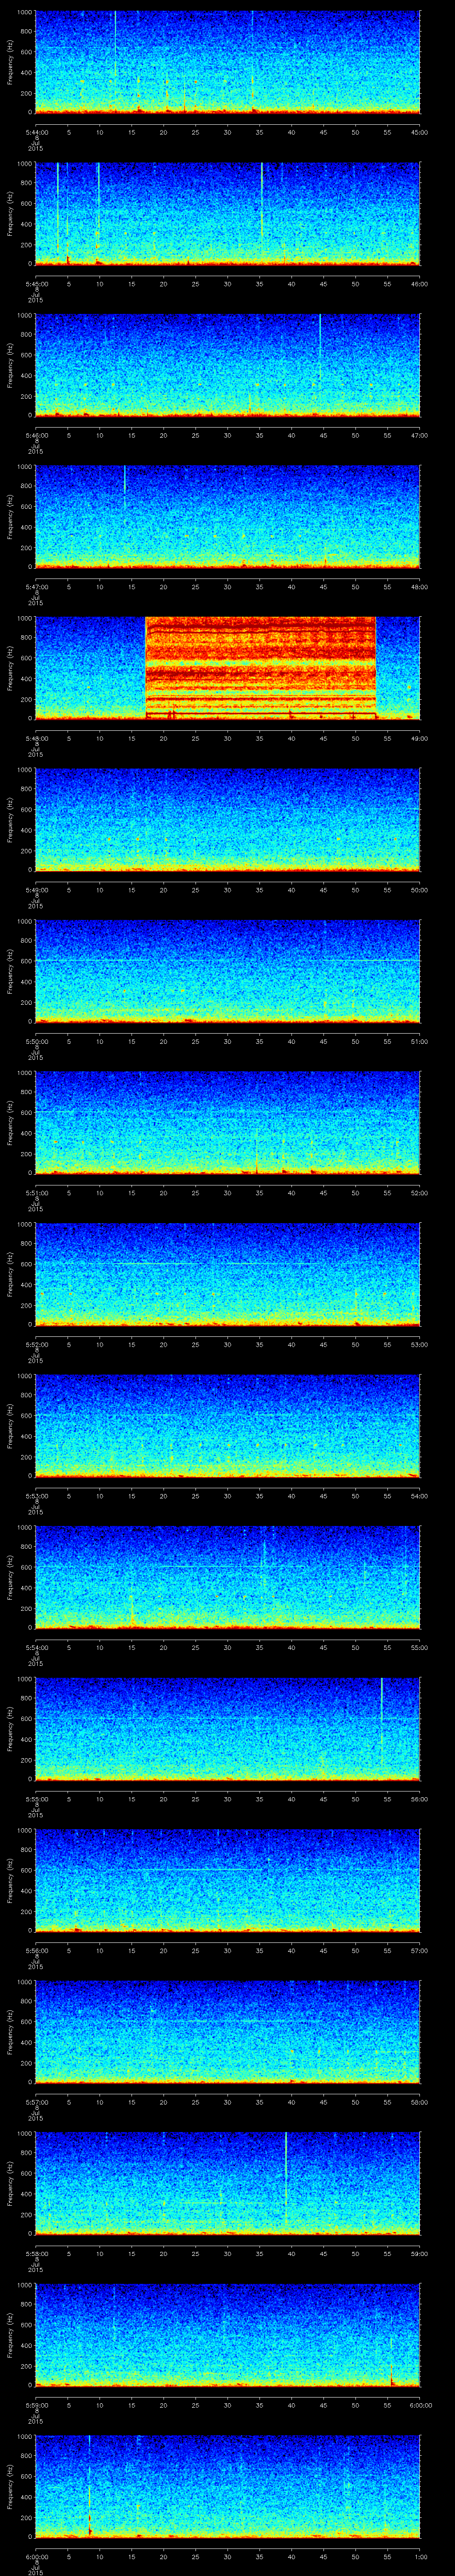Click the spectrogram panel starting at 5:59:00
455x2576 pixels.
tap(227, 2334)
